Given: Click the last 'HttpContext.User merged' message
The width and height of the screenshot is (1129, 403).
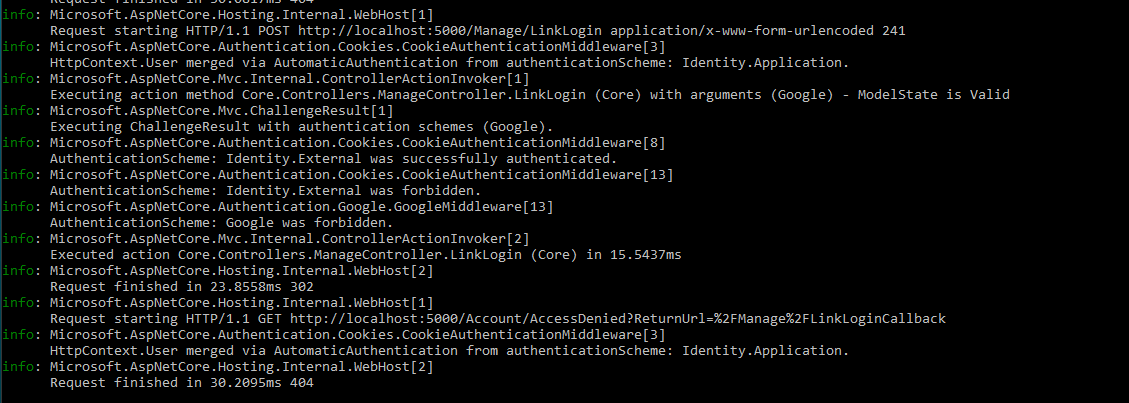Looking at the screenshot, I should pyautogui.click(x=449, y=350).
